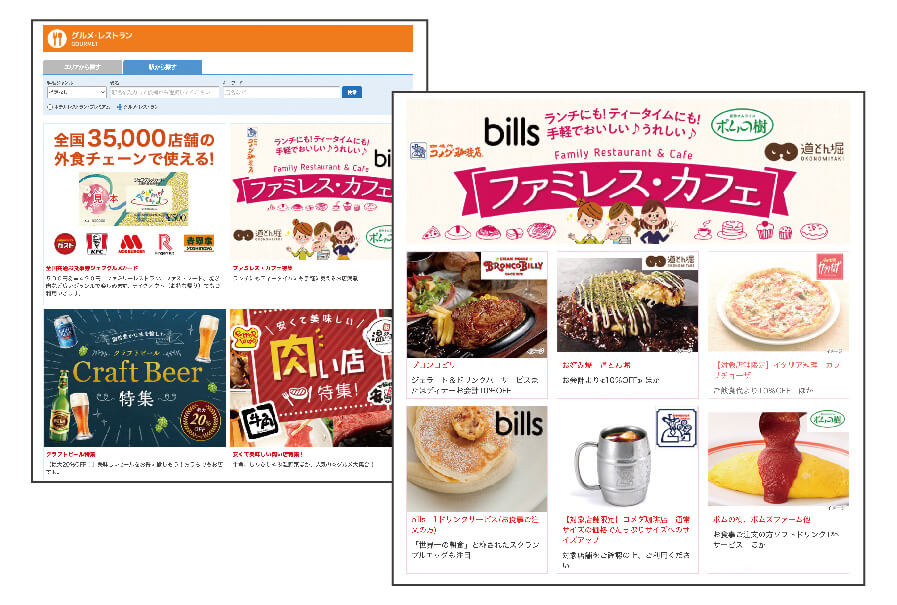Viewport: 897px width, 605px height.
Task: Click the Bronco Billy steak thumbnail
Action: tap(477, 304)
